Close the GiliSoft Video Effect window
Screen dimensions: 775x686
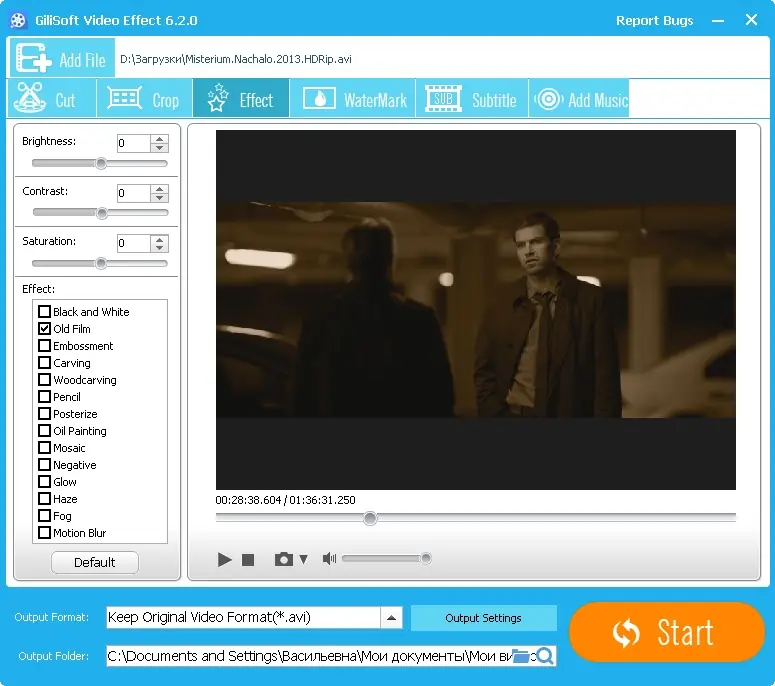pyautogui.click(x=751, y=20)
